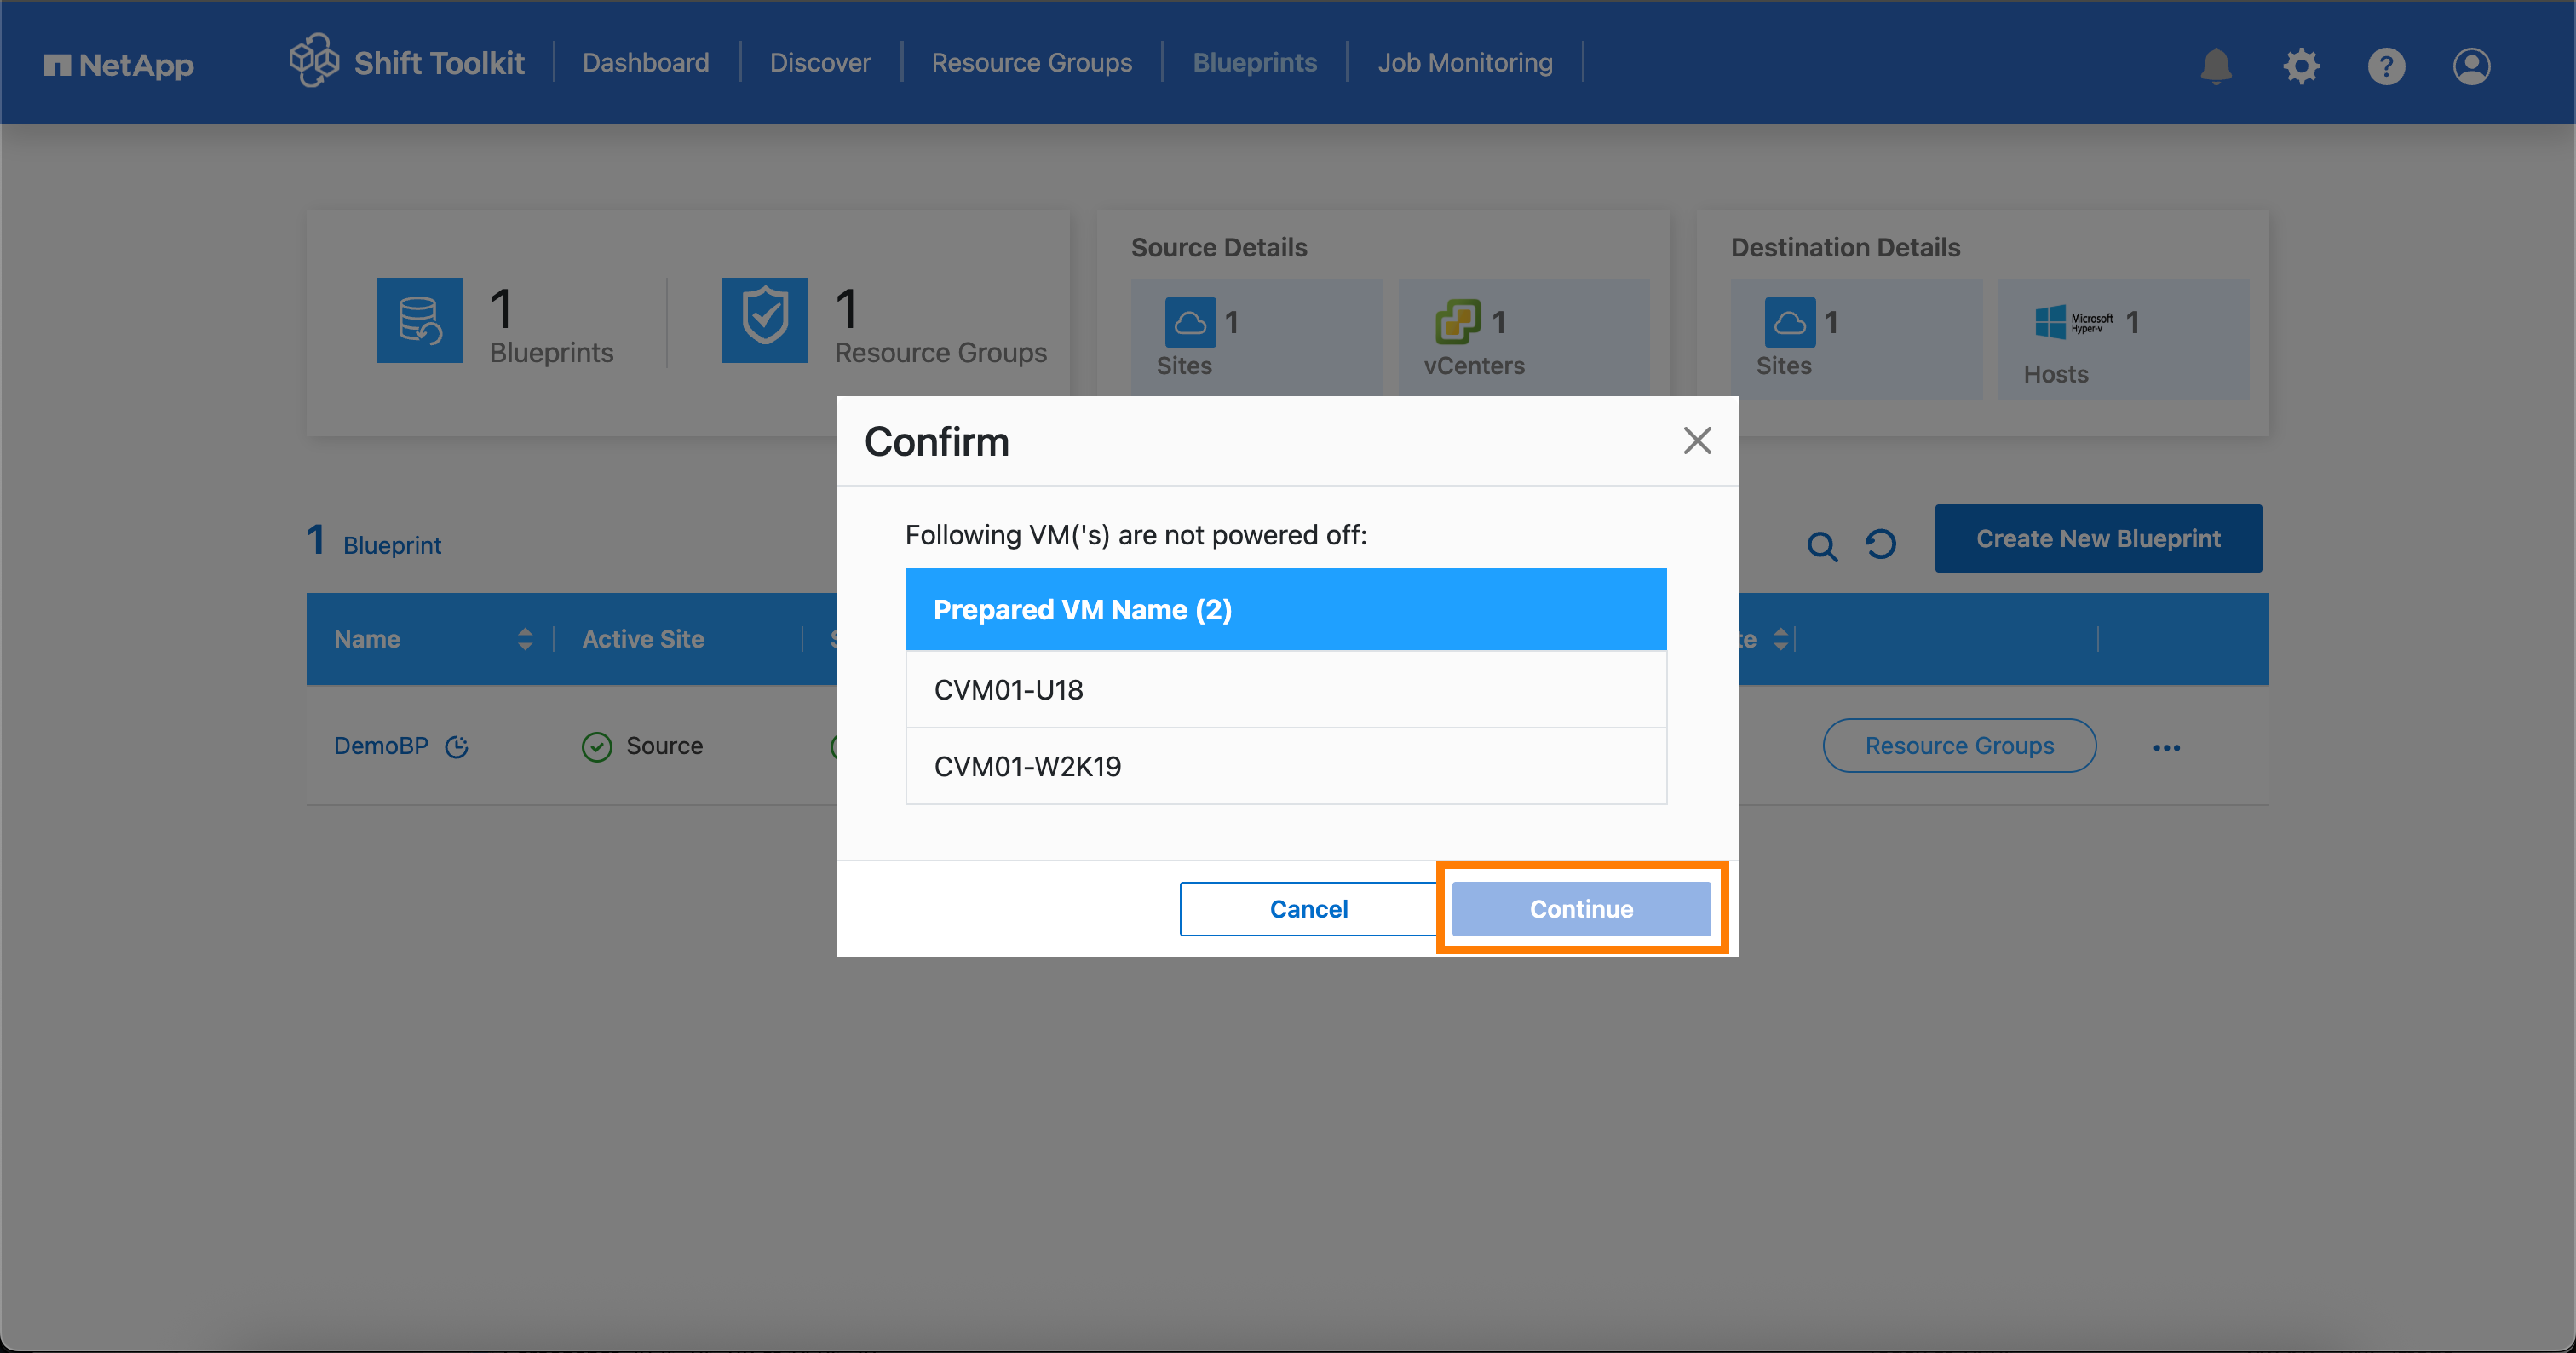This screenshot has width=2576, height=1353.
Task: Select CVM01-W2K19 row in VM list
Action: coord(1286,766)
